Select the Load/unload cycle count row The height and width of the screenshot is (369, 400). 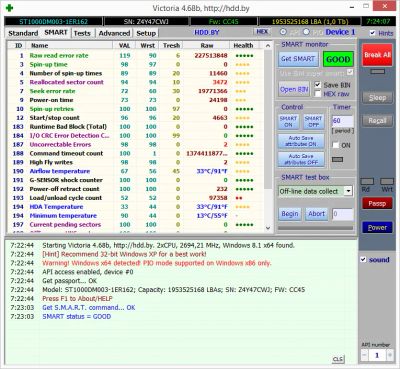click(x=135, y=198)
